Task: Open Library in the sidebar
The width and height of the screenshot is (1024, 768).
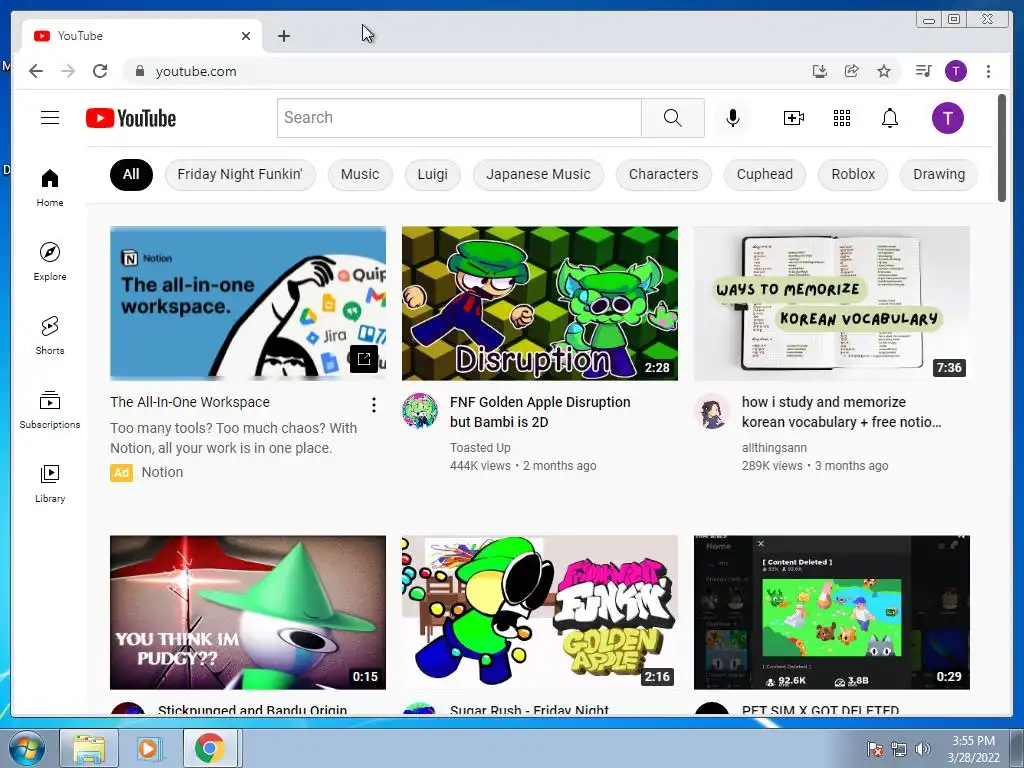Action: pos(50,483)
